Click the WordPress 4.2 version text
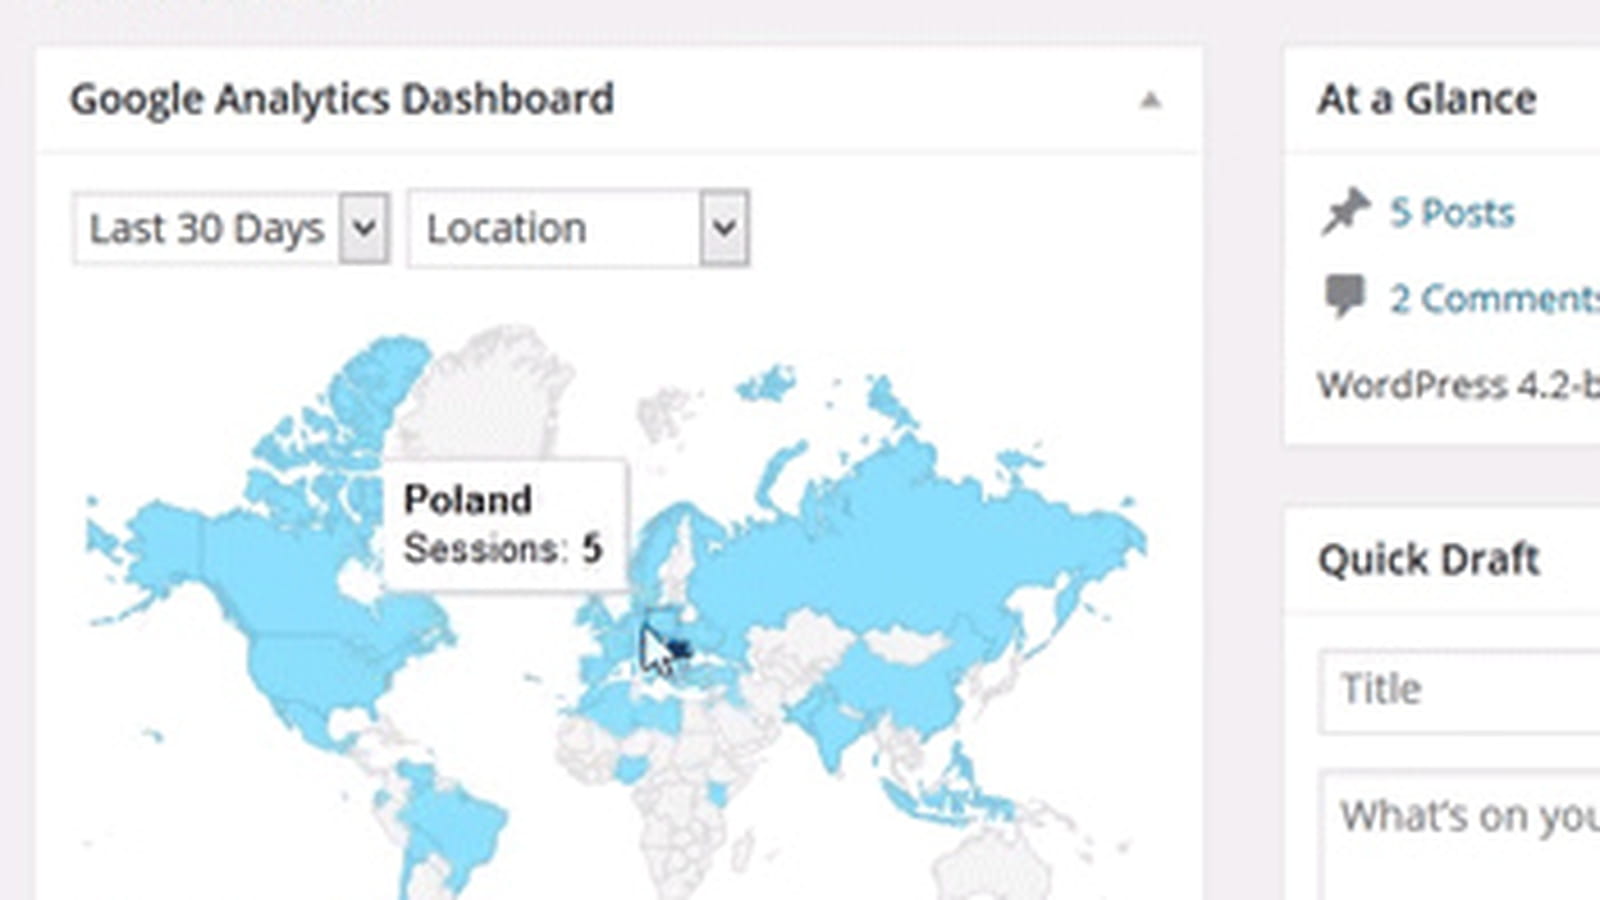Viewport: 1600px width, 900px height. coord(1459,384)
